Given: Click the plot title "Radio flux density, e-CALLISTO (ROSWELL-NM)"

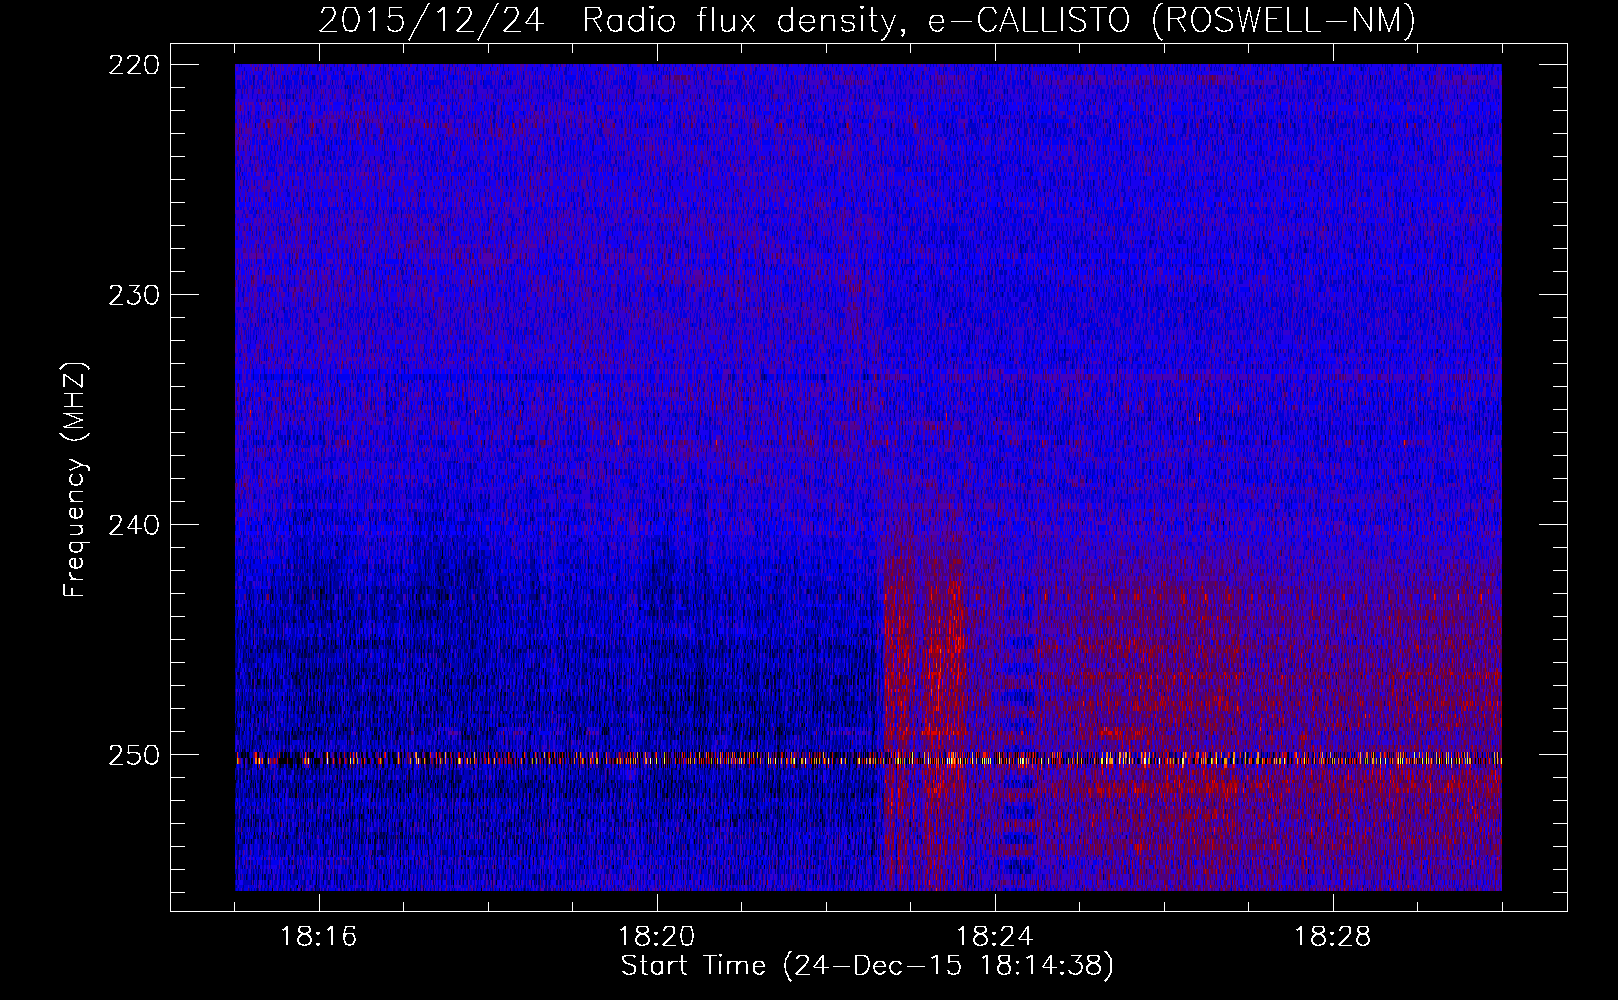Looking at the screenshot, I should point(999,20).
